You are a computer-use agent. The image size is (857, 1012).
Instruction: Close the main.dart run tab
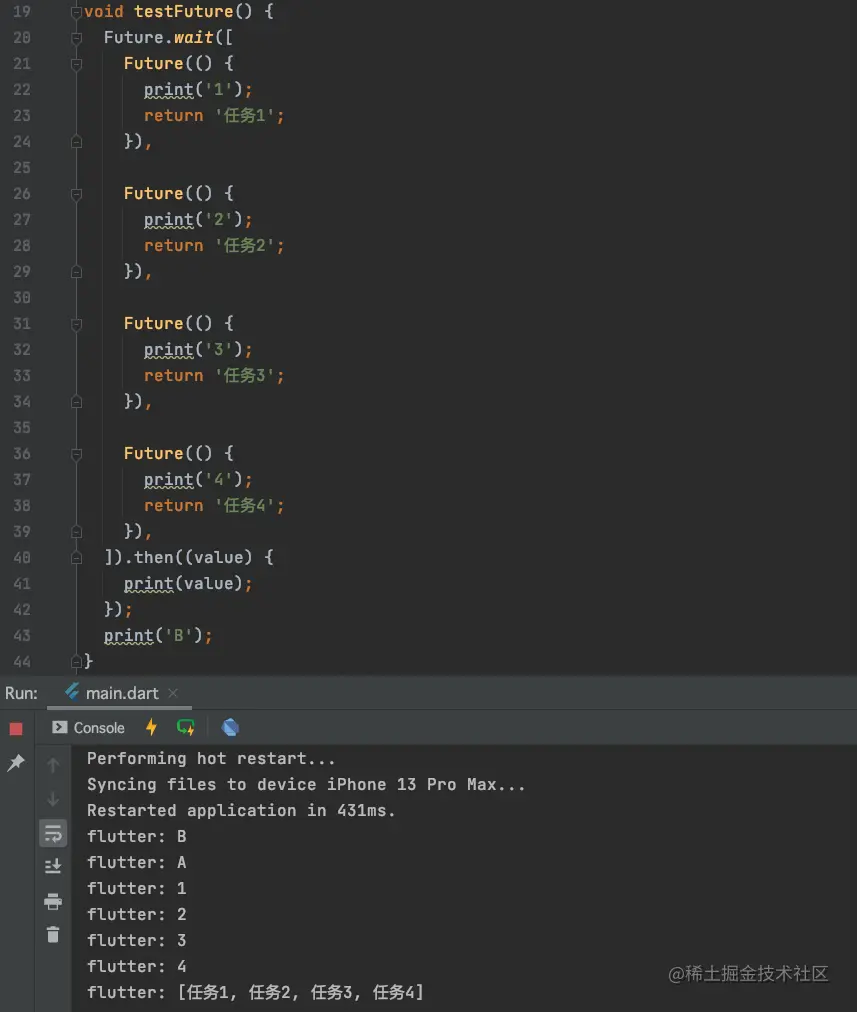tap(172, 693)
